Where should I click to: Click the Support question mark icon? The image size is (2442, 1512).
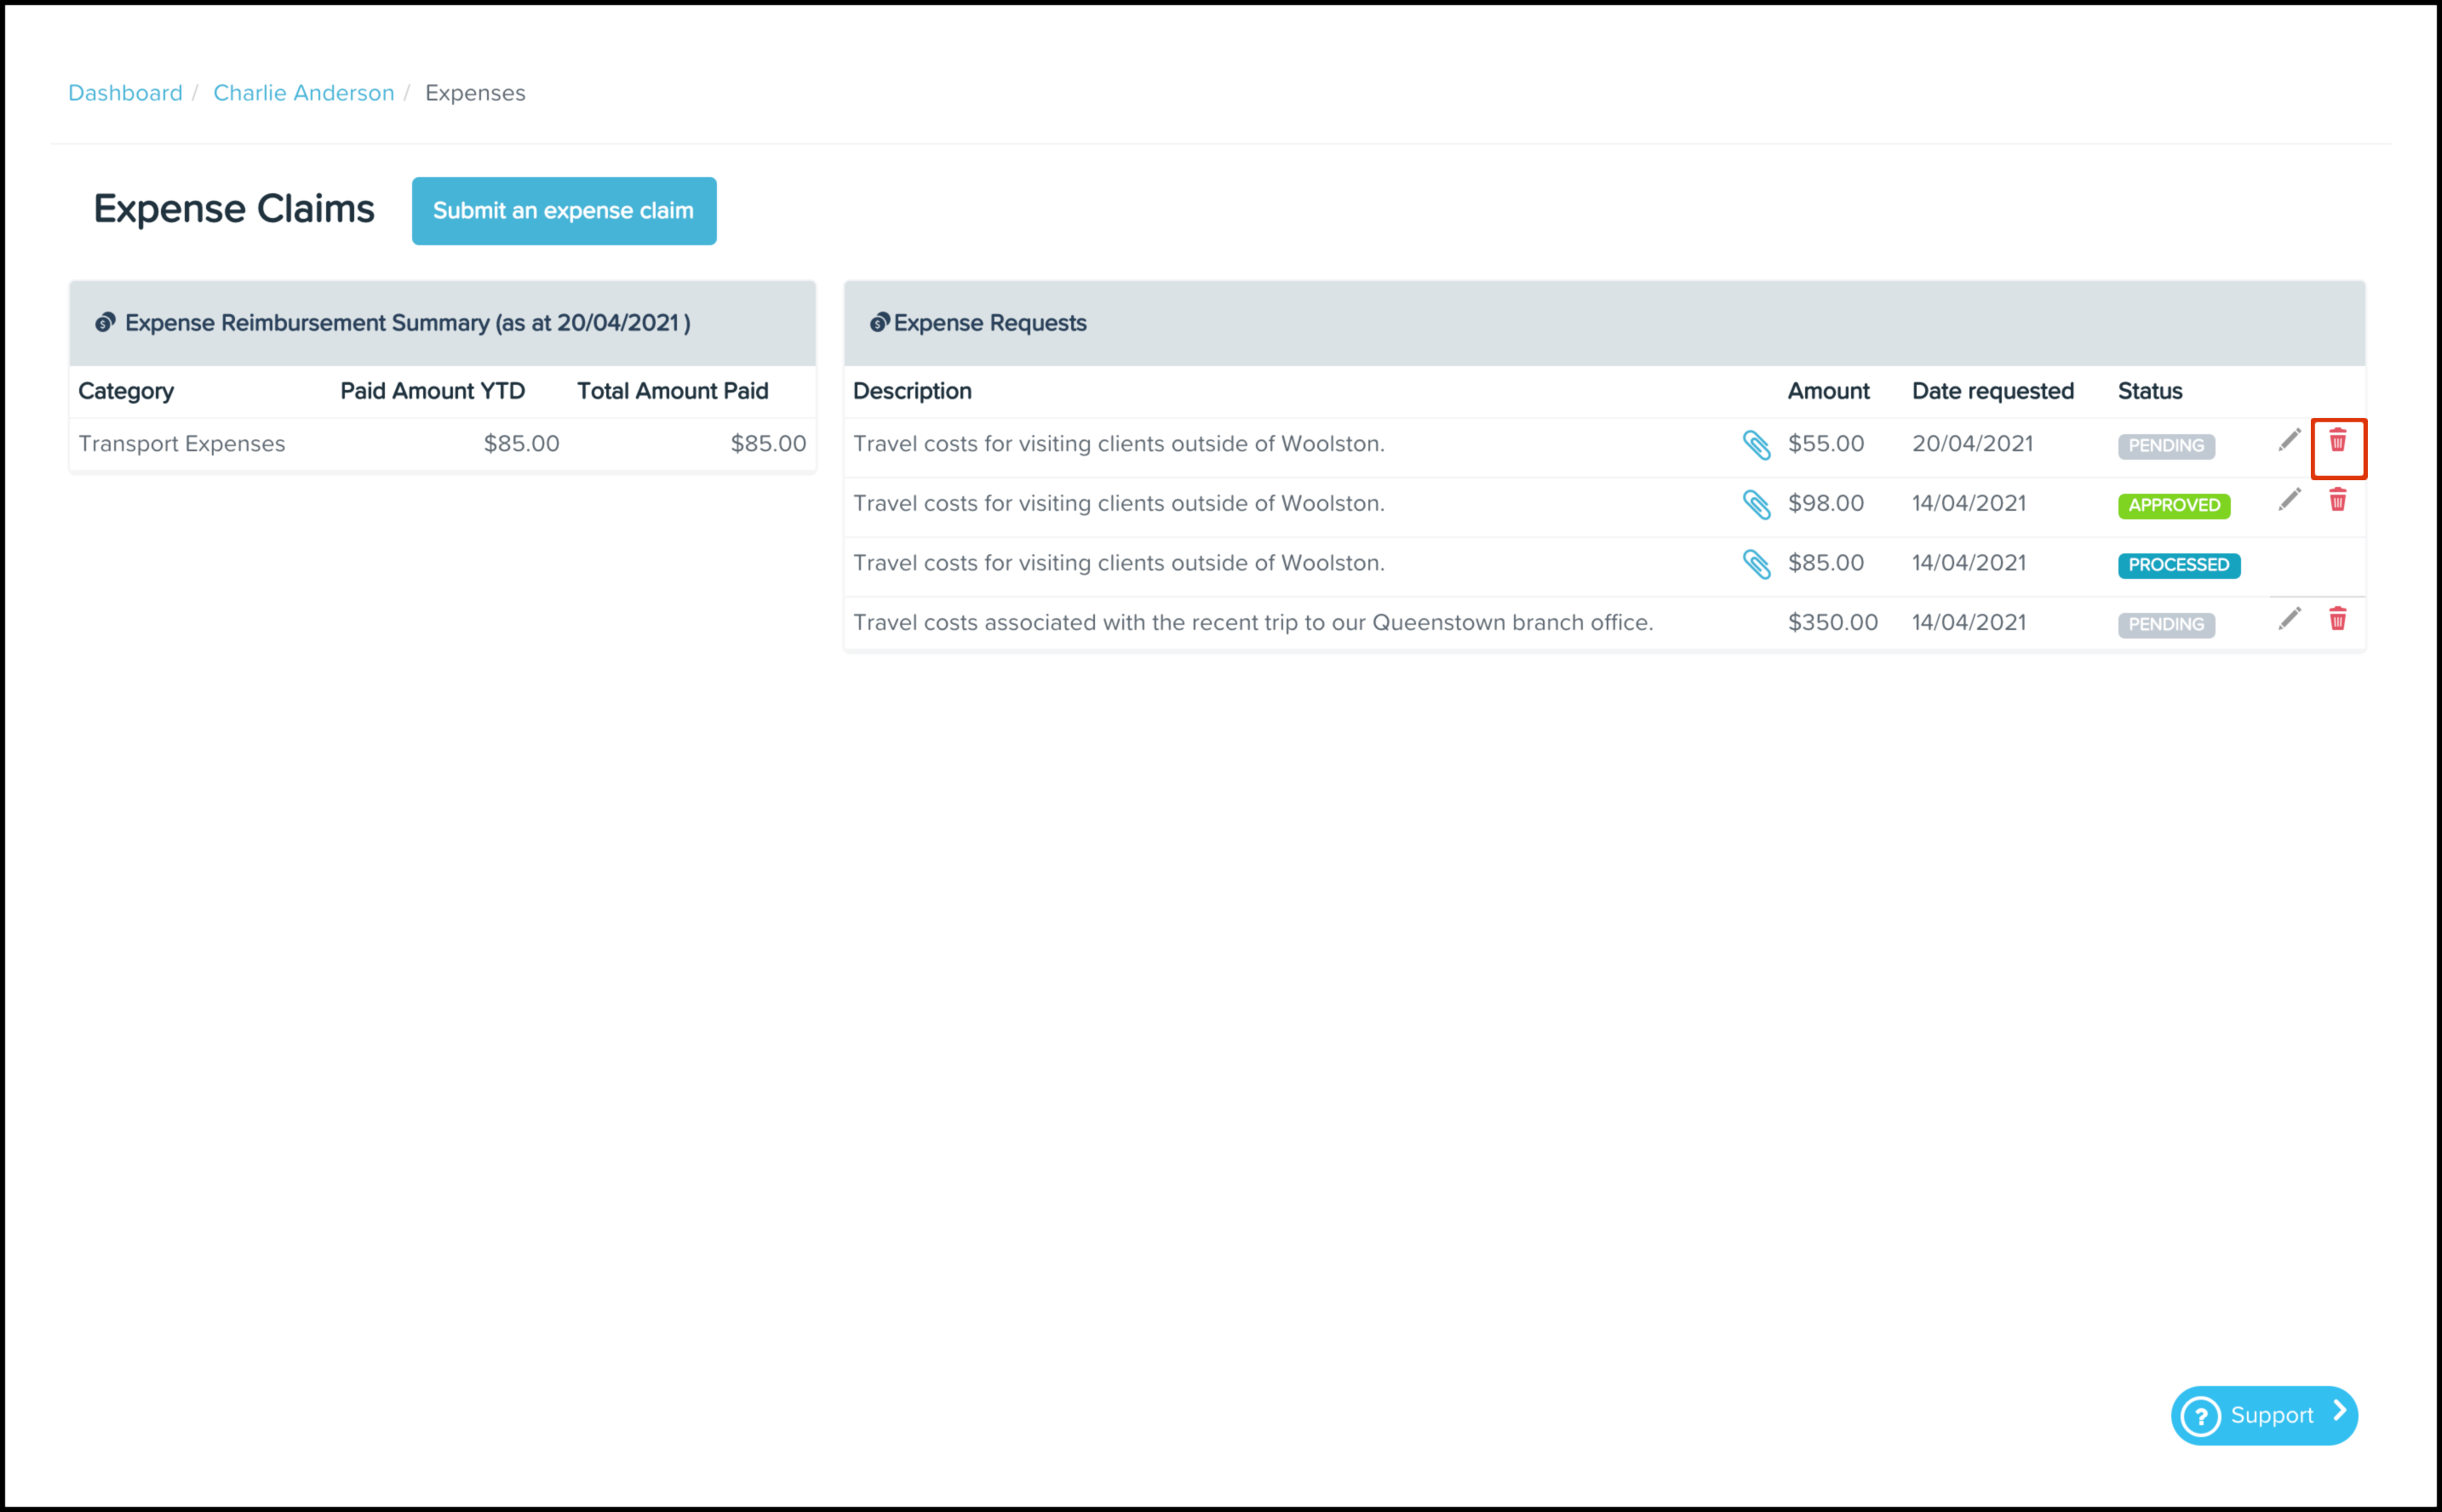pyautogui.click(x=2200, y=1416)
